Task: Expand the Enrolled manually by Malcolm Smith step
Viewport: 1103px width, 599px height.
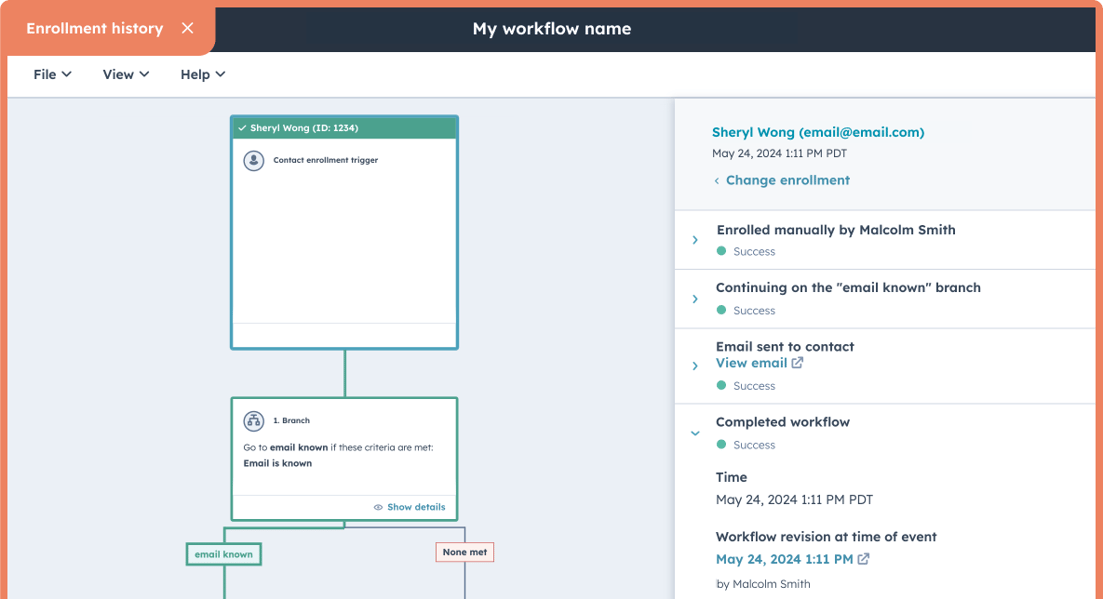Action: click(x=695, y=239)
